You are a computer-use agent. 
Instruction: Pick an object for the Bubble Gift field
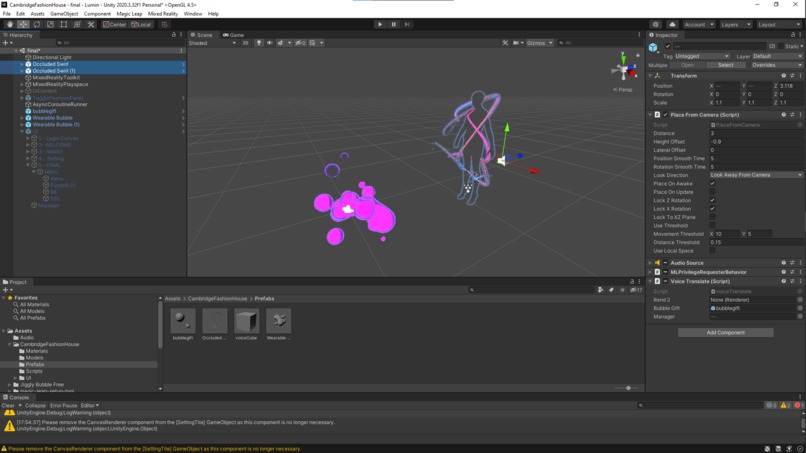pos(799,308)
